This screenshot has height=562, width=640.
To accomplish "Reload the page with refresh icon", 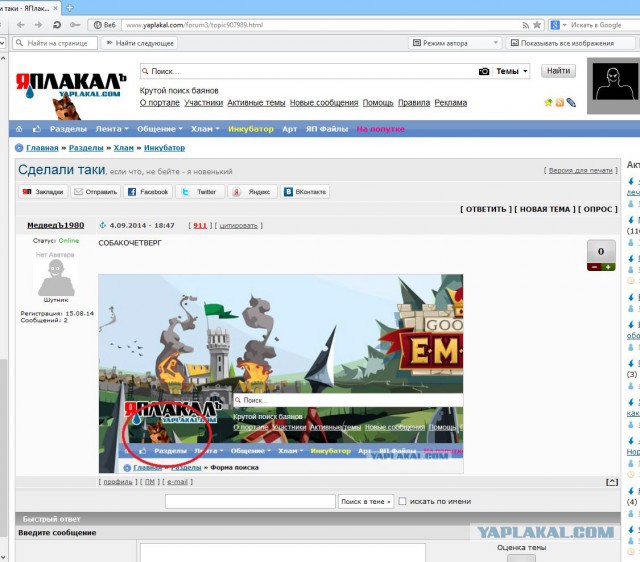I will (57, 25).
